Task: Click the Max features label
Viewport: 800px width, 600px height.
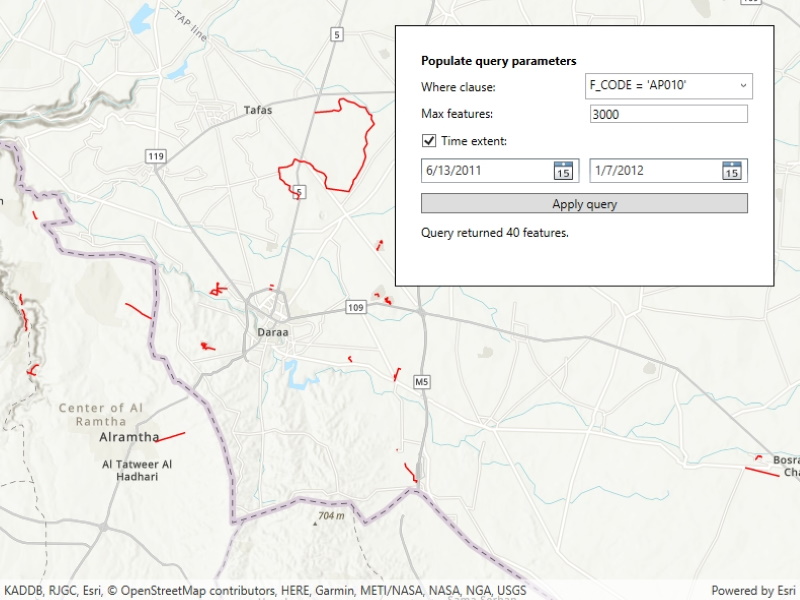Action: pos(457,114)
